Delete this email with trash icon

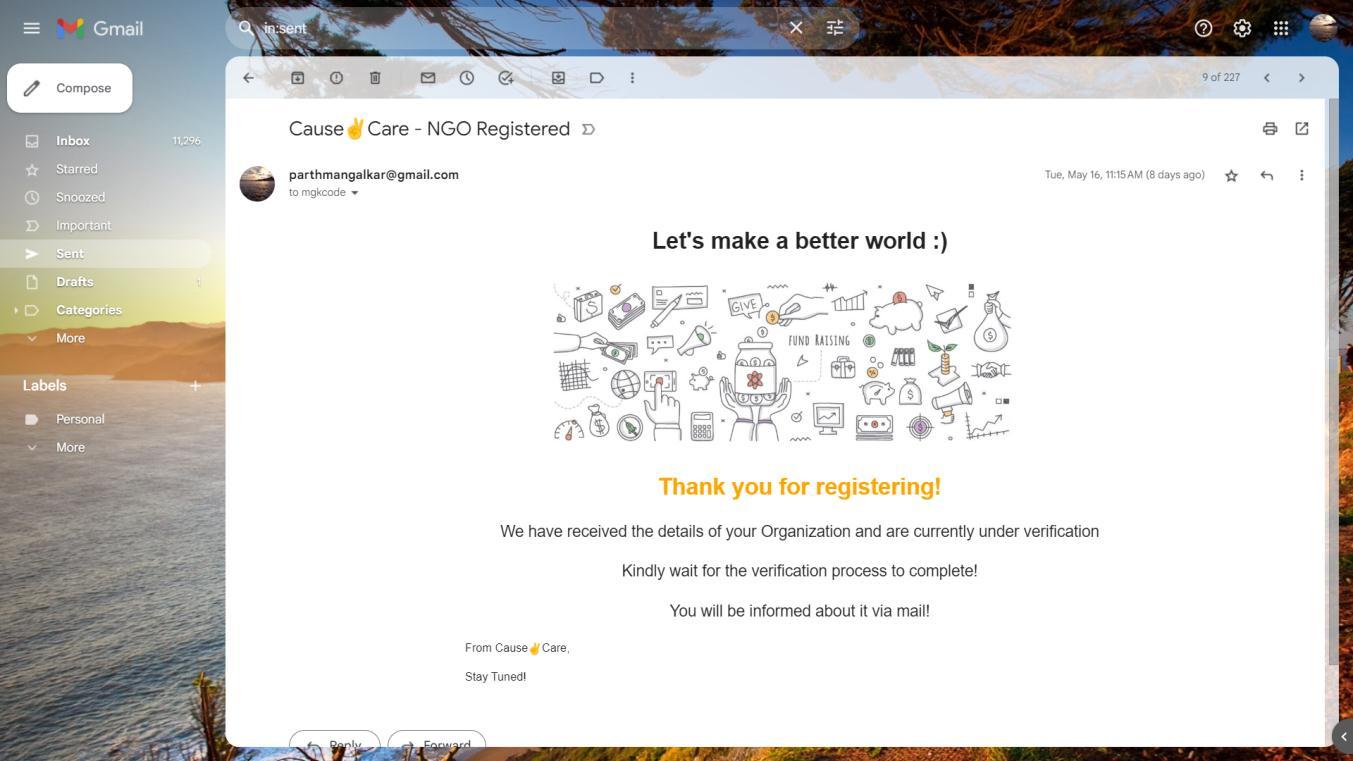click(x=375, y=78)
